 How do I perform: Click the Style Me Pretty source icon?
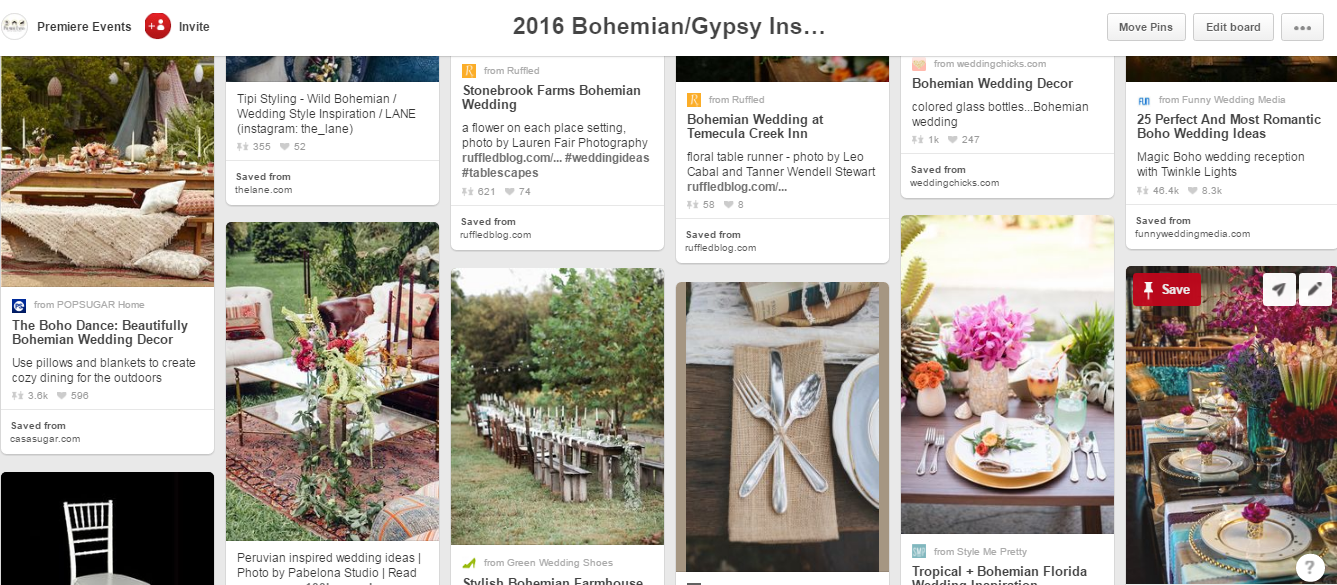pos(919,551)
